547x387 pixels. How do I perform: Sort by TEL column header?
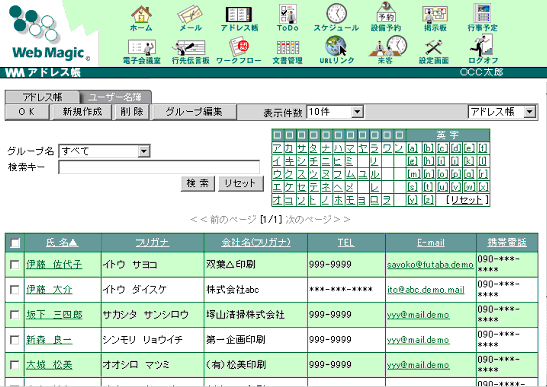coord(346,243)
